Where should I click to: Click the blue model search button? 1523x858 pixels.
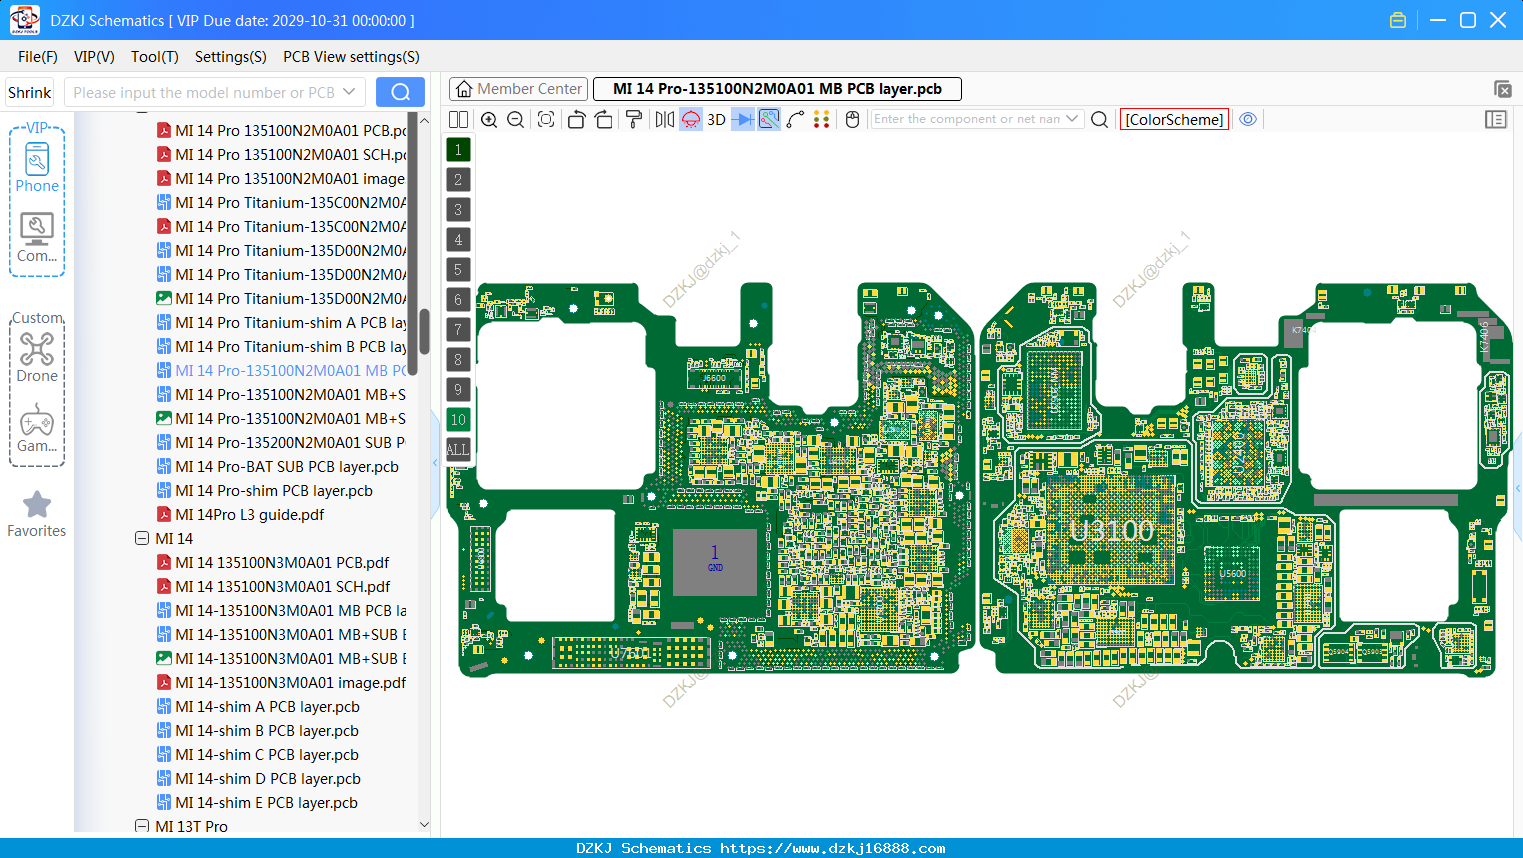pyautogui.click(x=400, y=92)
